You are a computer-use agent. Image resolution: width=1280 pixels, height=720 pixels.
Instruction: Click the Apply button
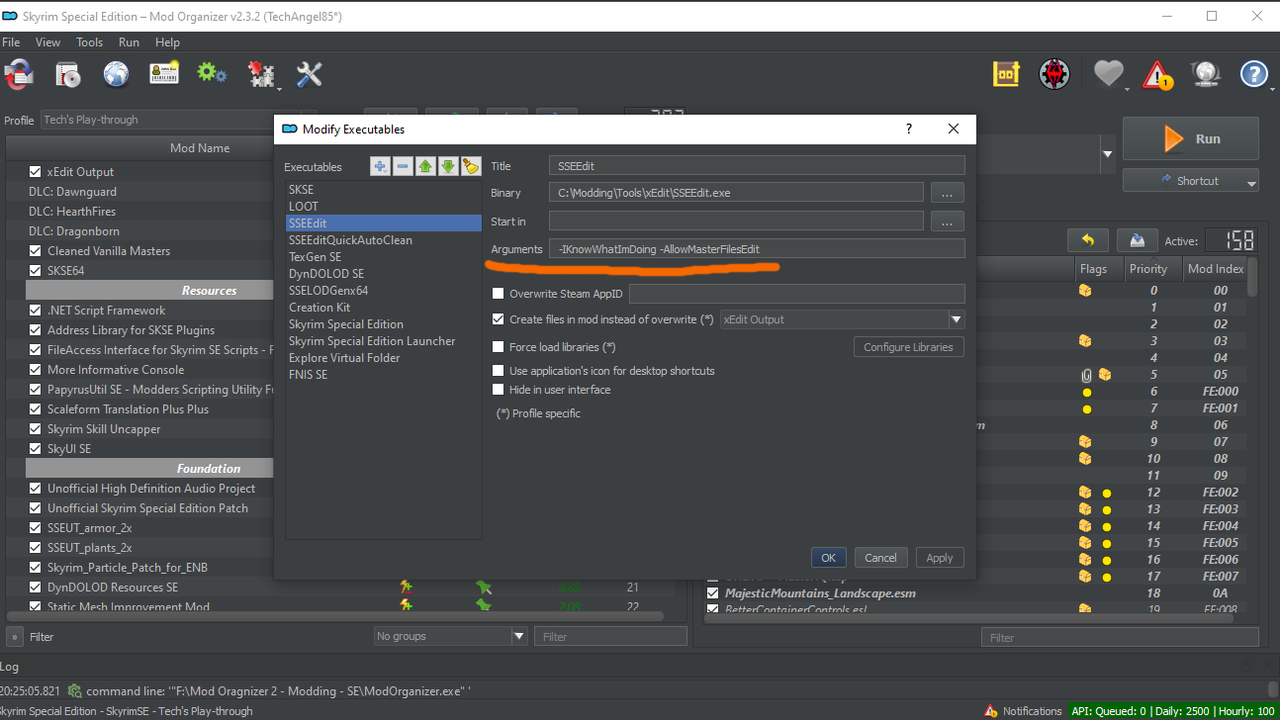[x=939, y=558]
